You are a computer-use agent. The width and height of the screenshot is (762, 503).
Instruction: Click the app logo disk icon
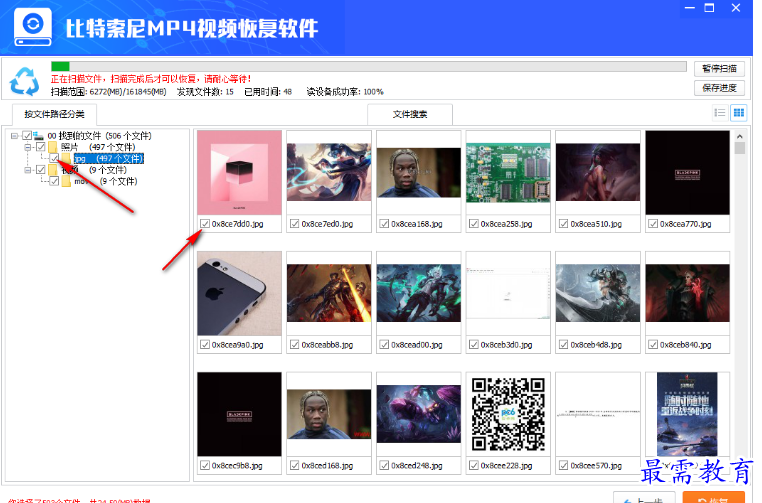click(x=33, y=28)
